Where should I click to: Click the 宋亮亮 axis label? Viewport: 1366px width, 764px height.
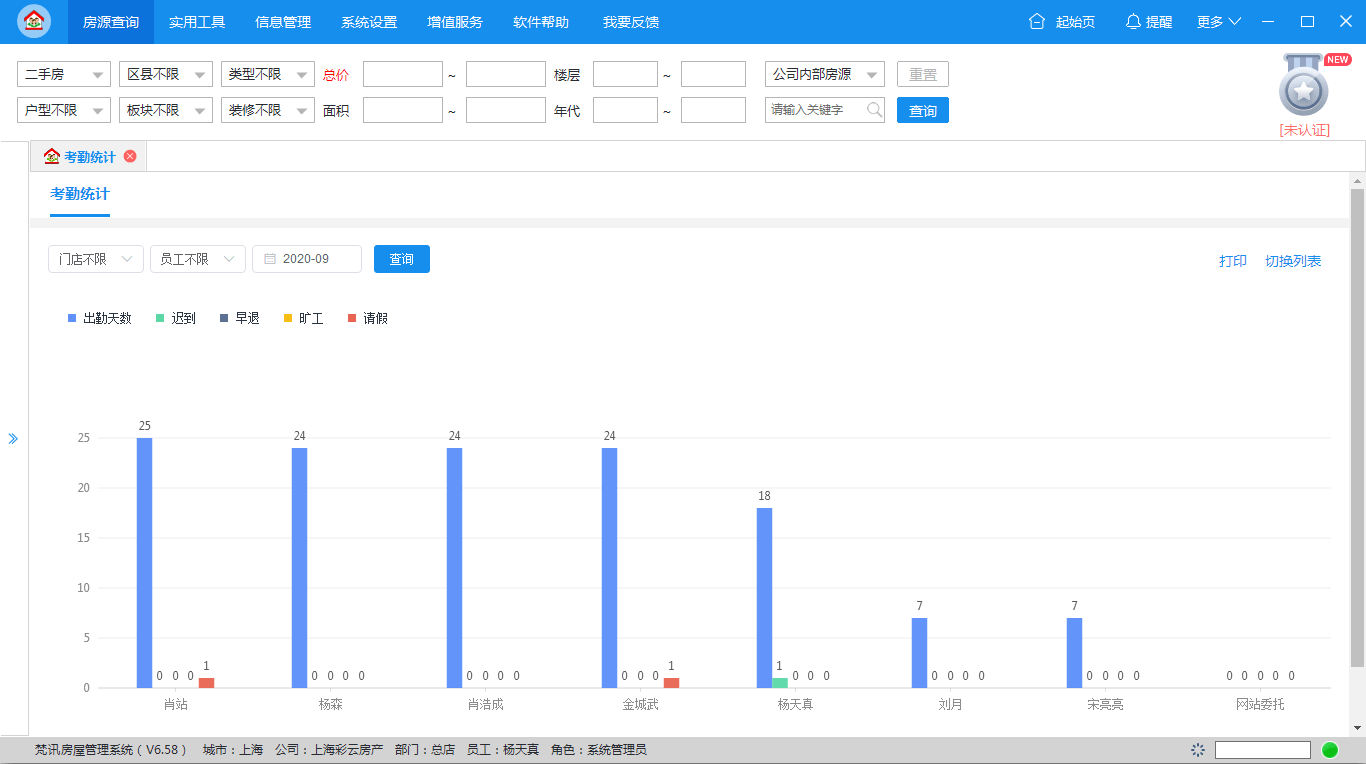tap(1105, 704)
